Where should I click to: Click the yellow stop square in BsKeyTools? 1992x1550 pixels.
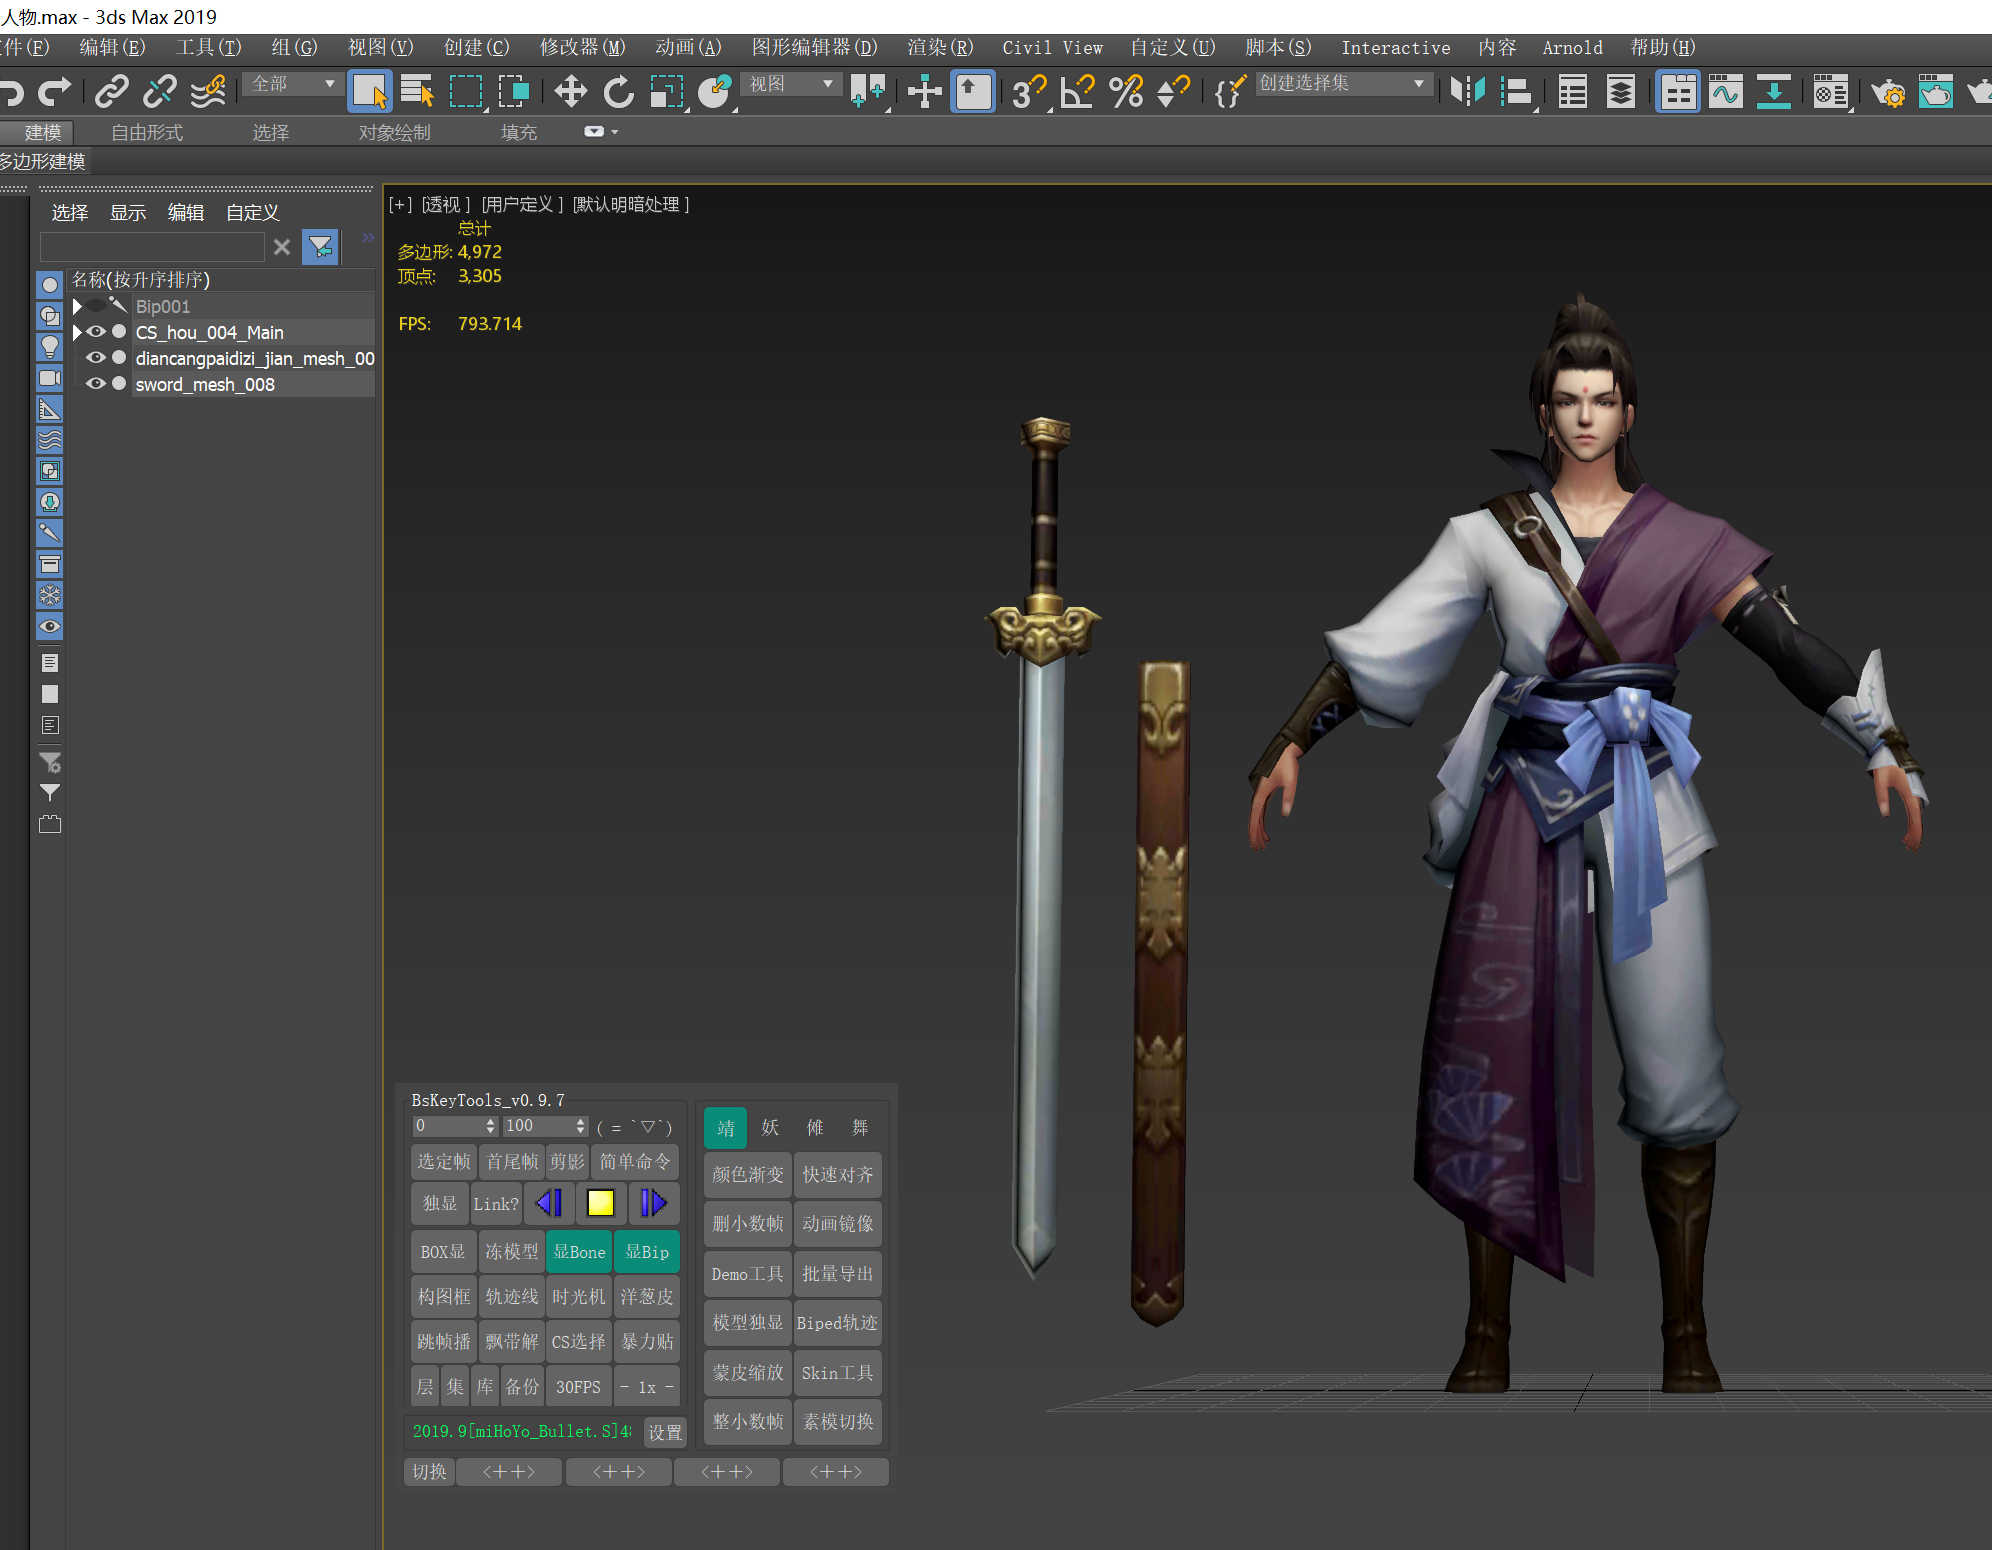(601, 1203)
